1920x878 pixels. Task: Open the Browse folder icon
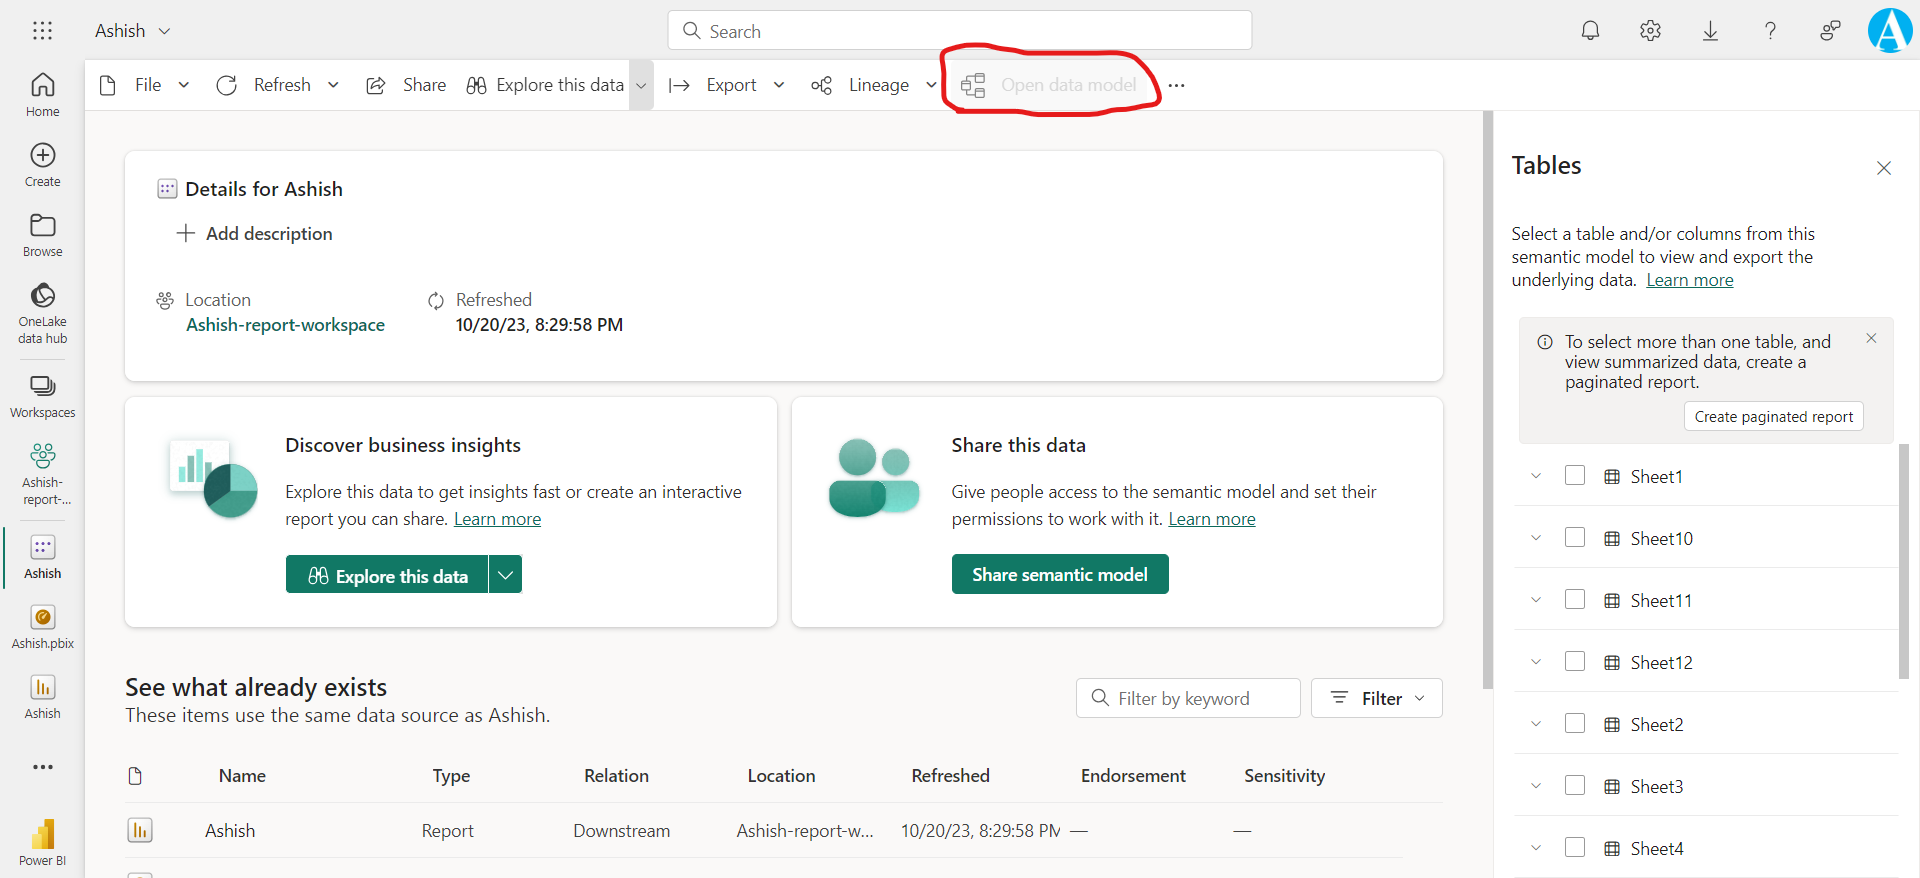[x=42, y=235]
